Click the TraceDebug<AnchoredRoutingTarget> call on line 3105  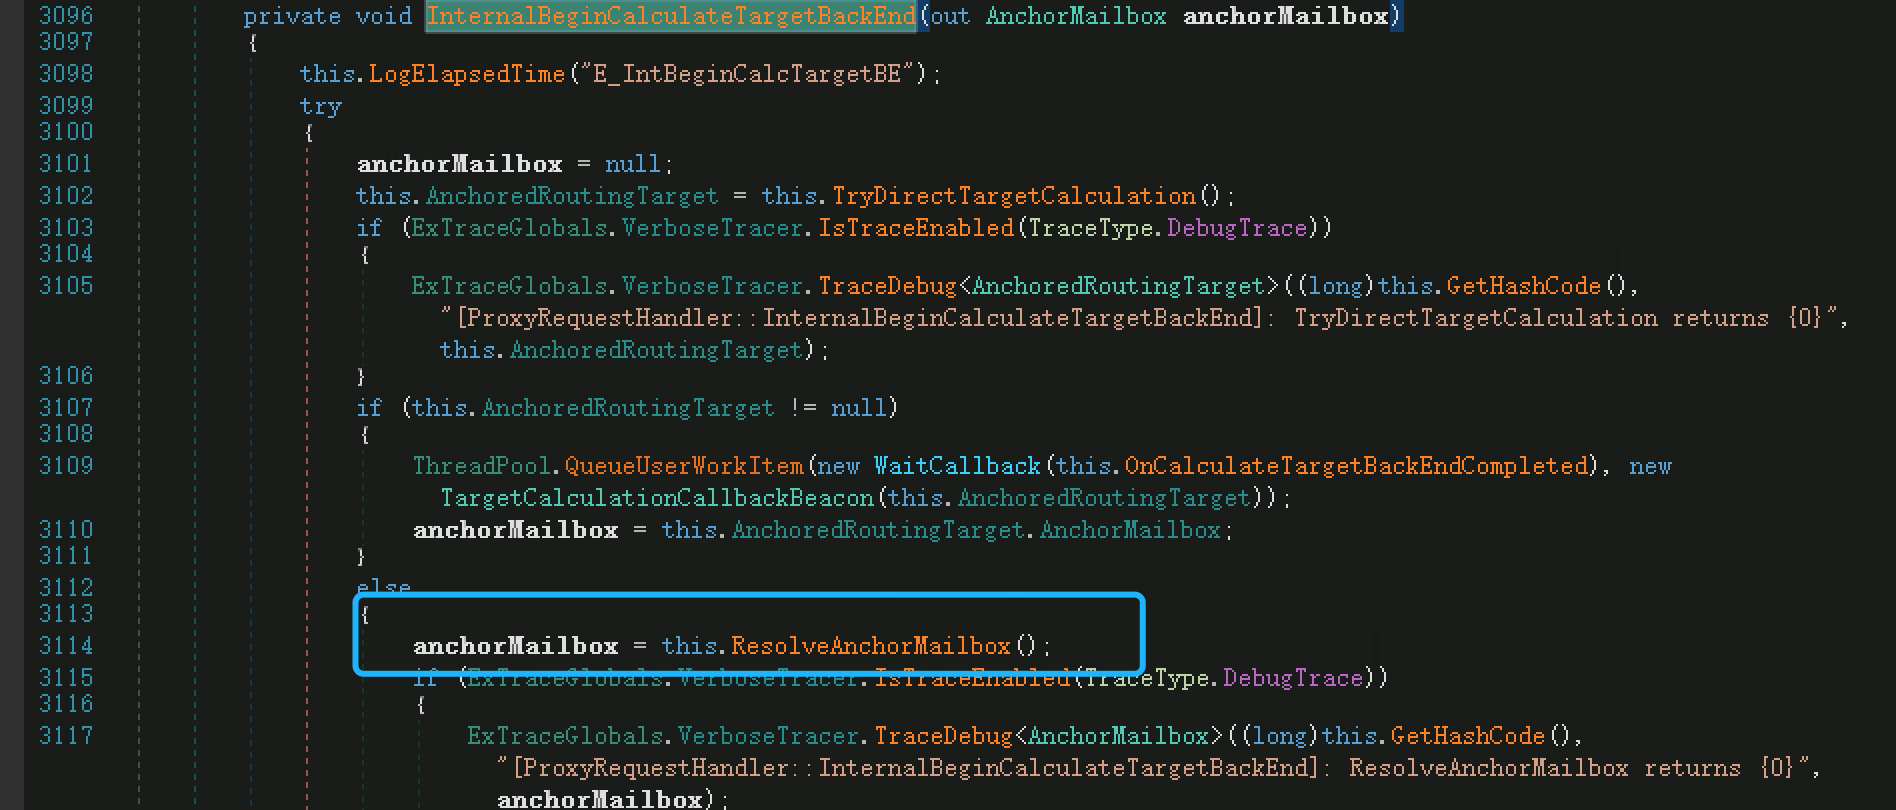click(x=1048, y=286)
